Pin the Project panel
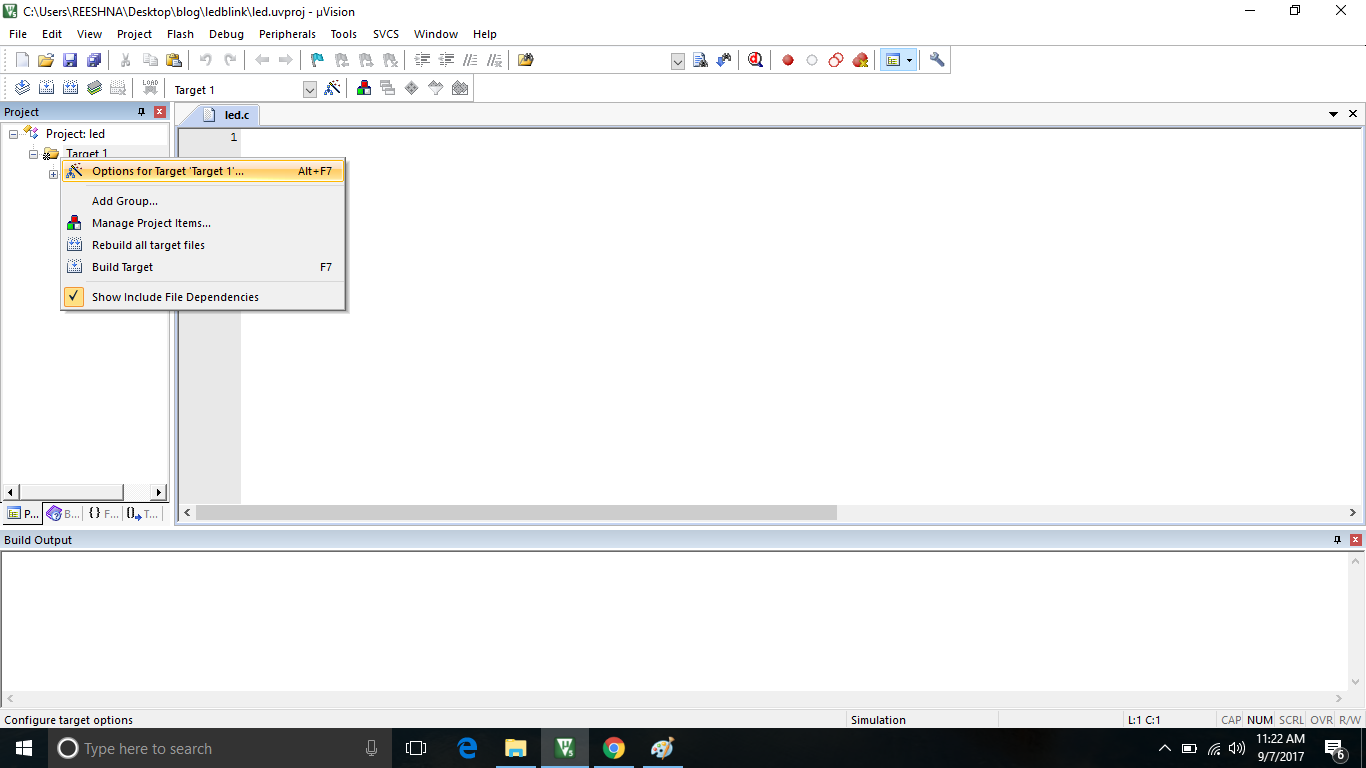The image size is (1366, 768). 141,112
